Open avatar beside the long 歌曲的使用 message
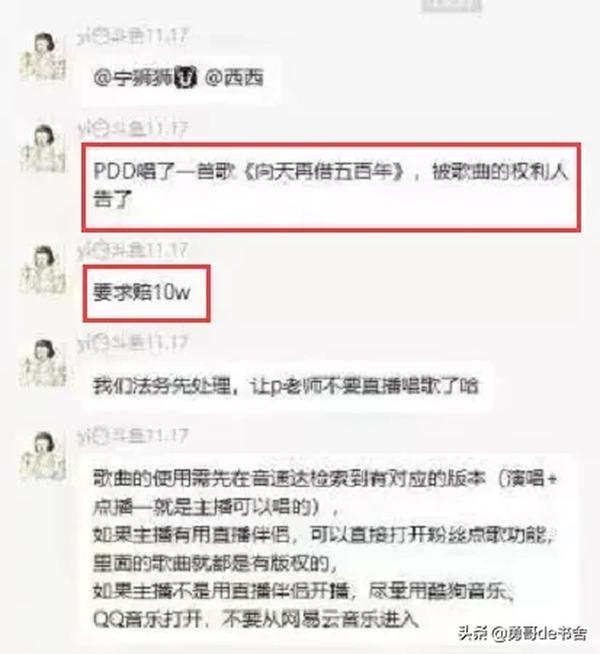This screenshot has width=600, height=654. (44, 455)
